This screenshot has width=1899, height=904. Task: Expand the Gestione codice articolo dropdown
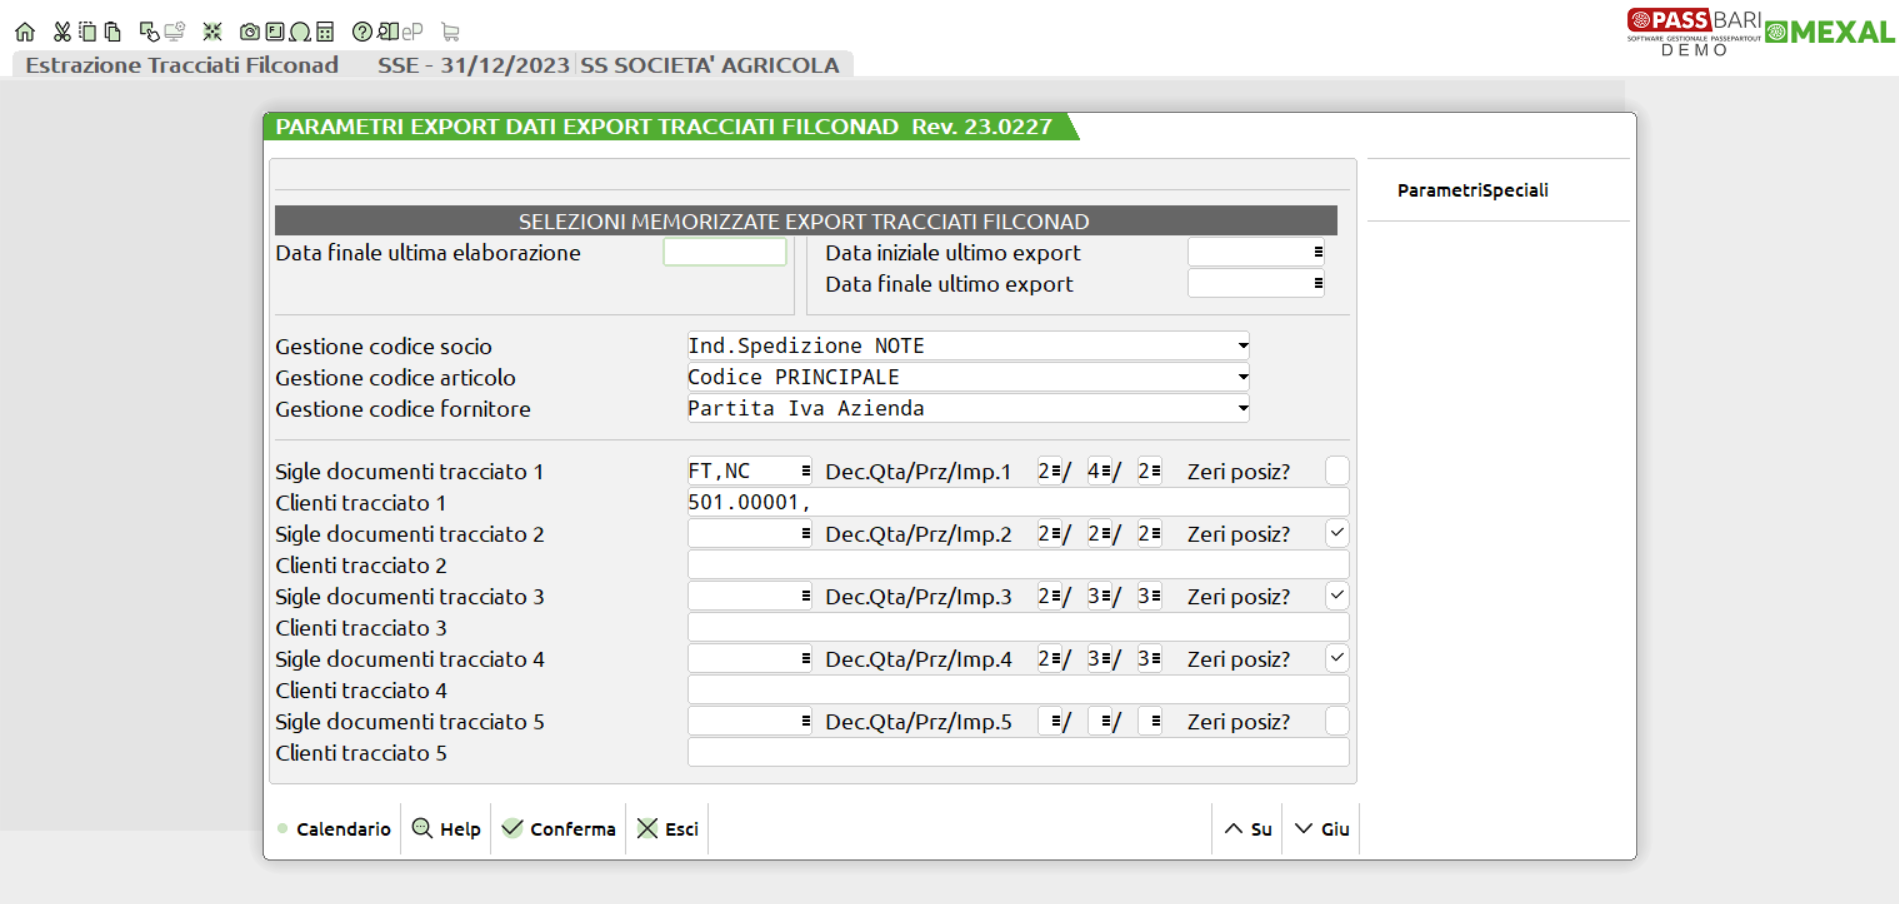(1242, 377)
